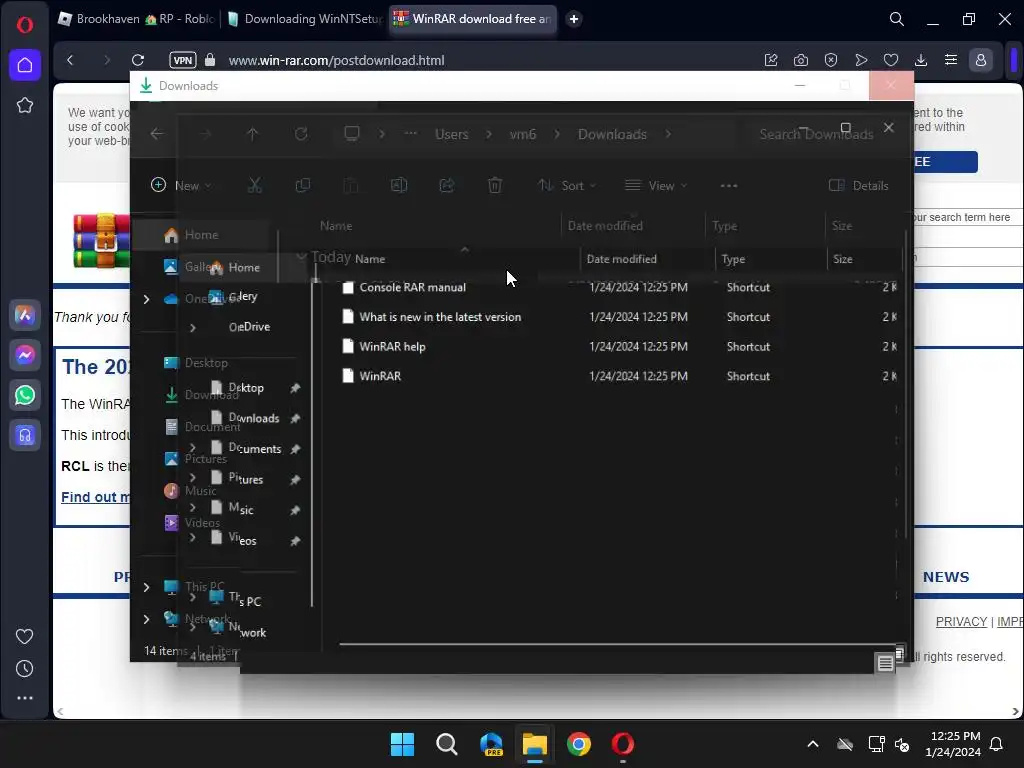This screenshot has width=1024, height=768.
Task: Switch to Brookhaven RP Roblox tab
Action: pos(138,19)
